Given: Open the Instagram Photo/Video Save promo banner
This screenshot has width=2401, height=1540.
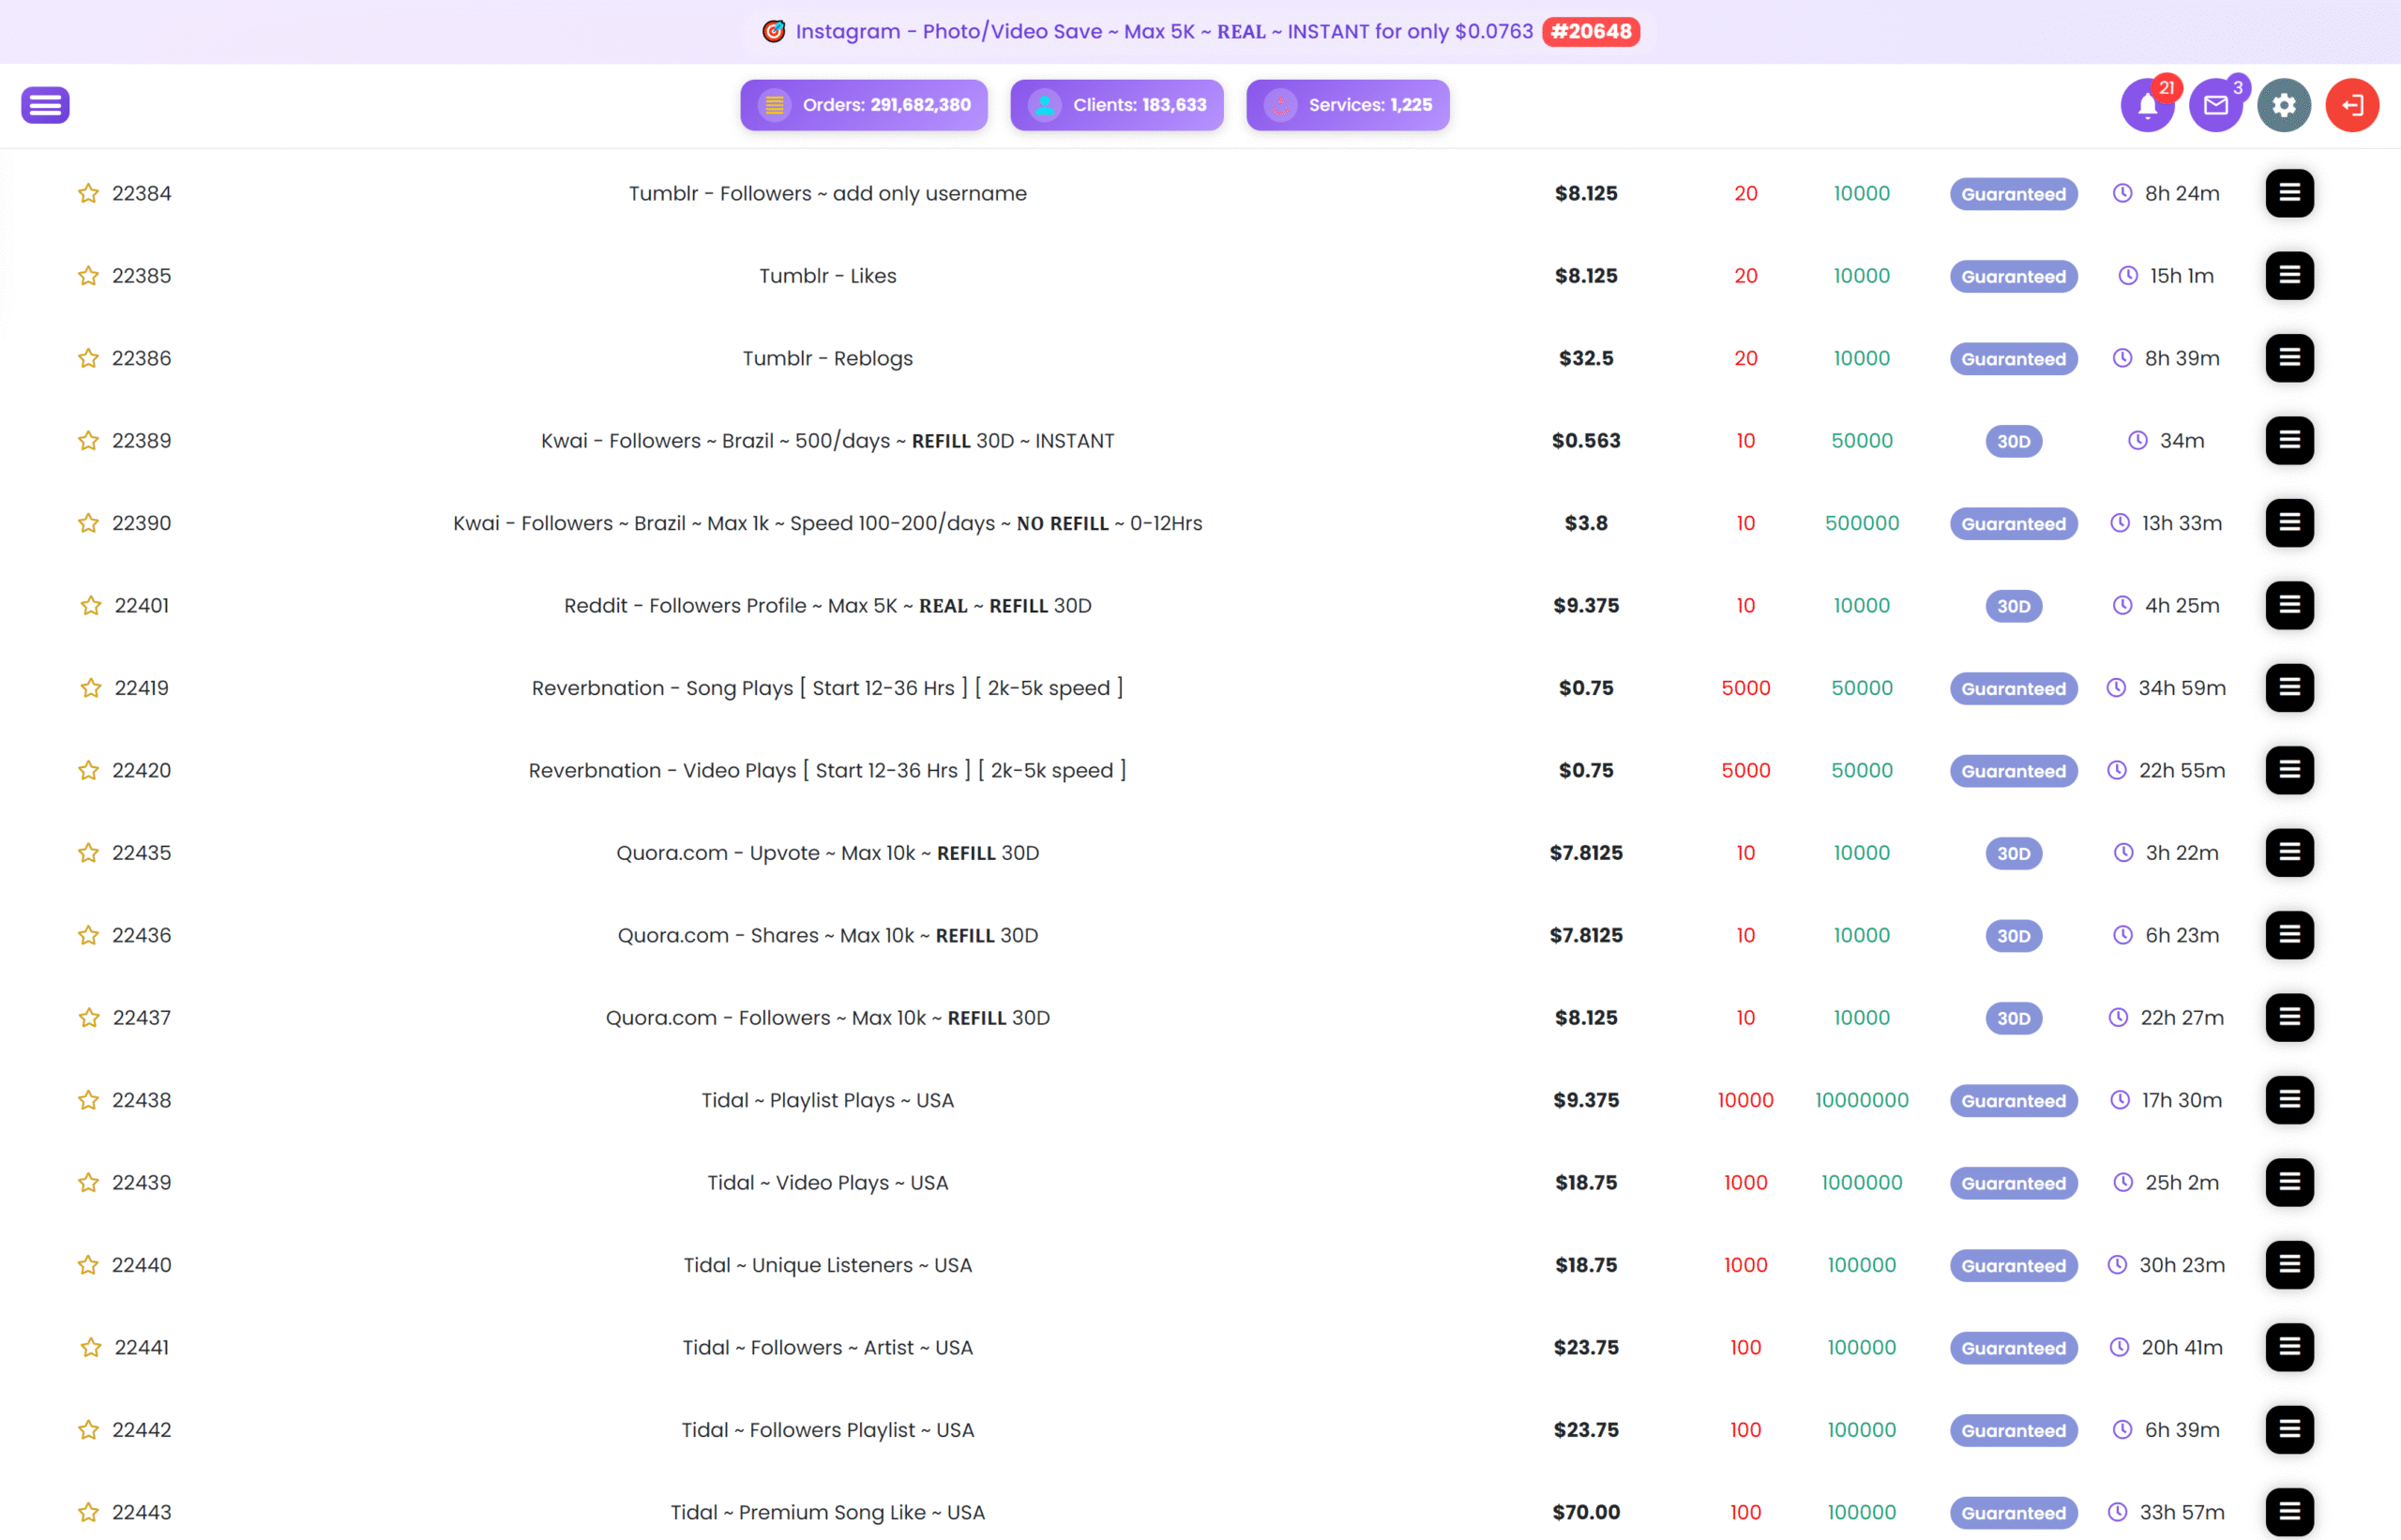Looking at the screenshot, I should tap(1163, 31).
